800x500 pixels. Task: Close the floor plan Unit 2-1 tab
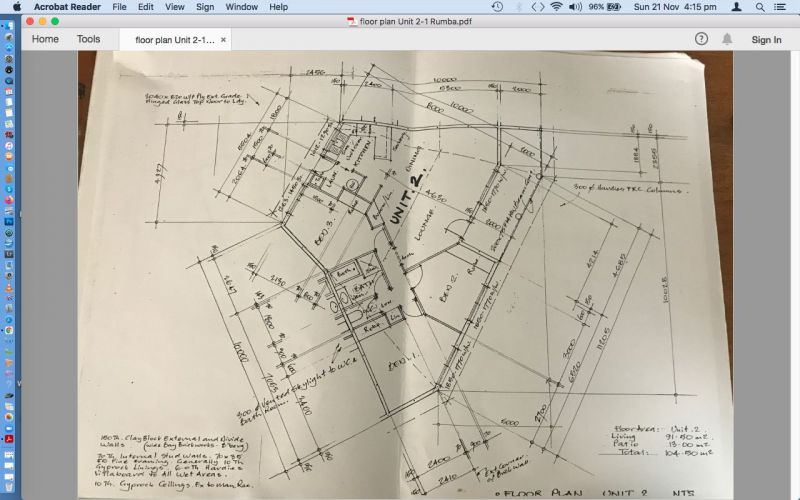click(x=224, y=40)
